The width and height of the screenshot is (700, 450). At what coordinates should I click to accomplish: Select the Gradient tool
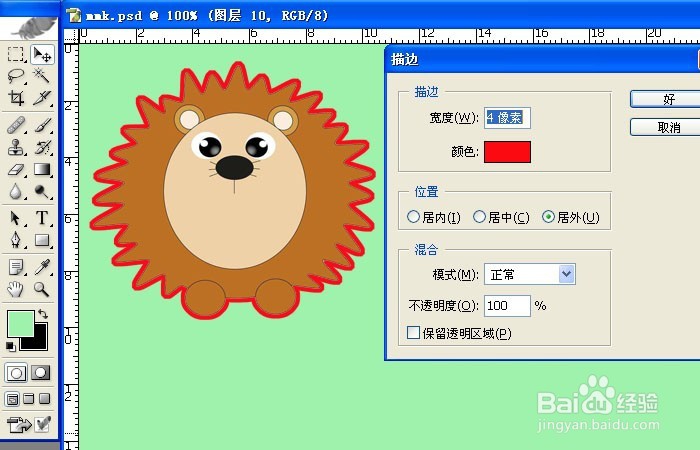tap(42, 170)
